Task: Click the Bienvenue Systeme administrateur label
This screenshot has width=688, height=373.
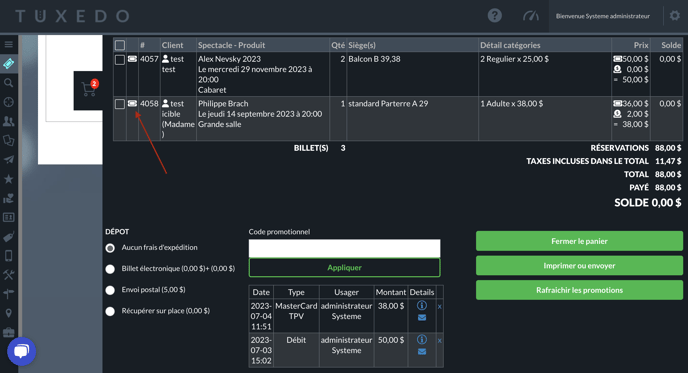Action: [x=602, y=16]
